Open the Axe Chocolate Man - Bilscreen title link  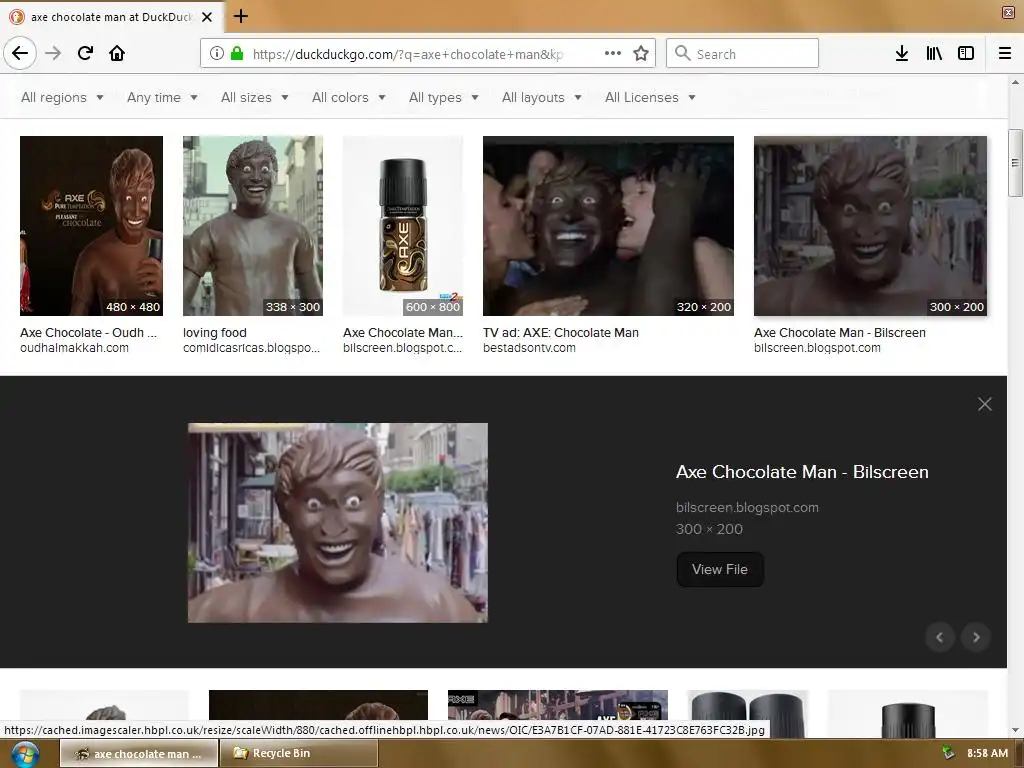tap(802, 472)
